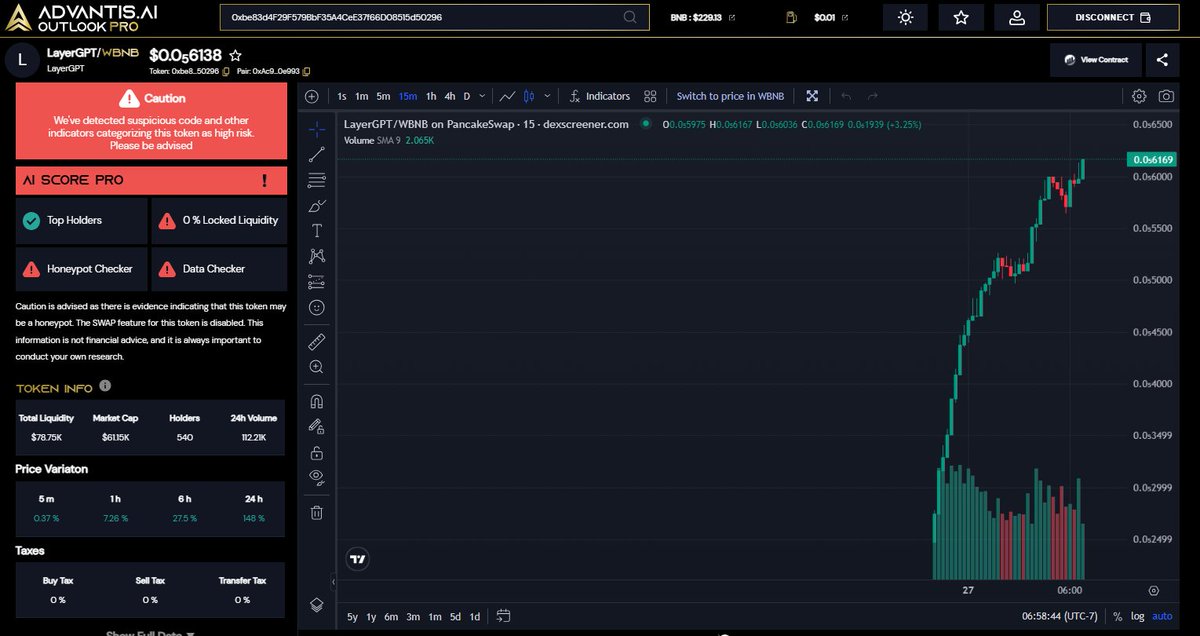The width and height of the screenshot is (1200, 636).
Task: Copy the pair address 0xAc9...0e993
Action: 306,71
